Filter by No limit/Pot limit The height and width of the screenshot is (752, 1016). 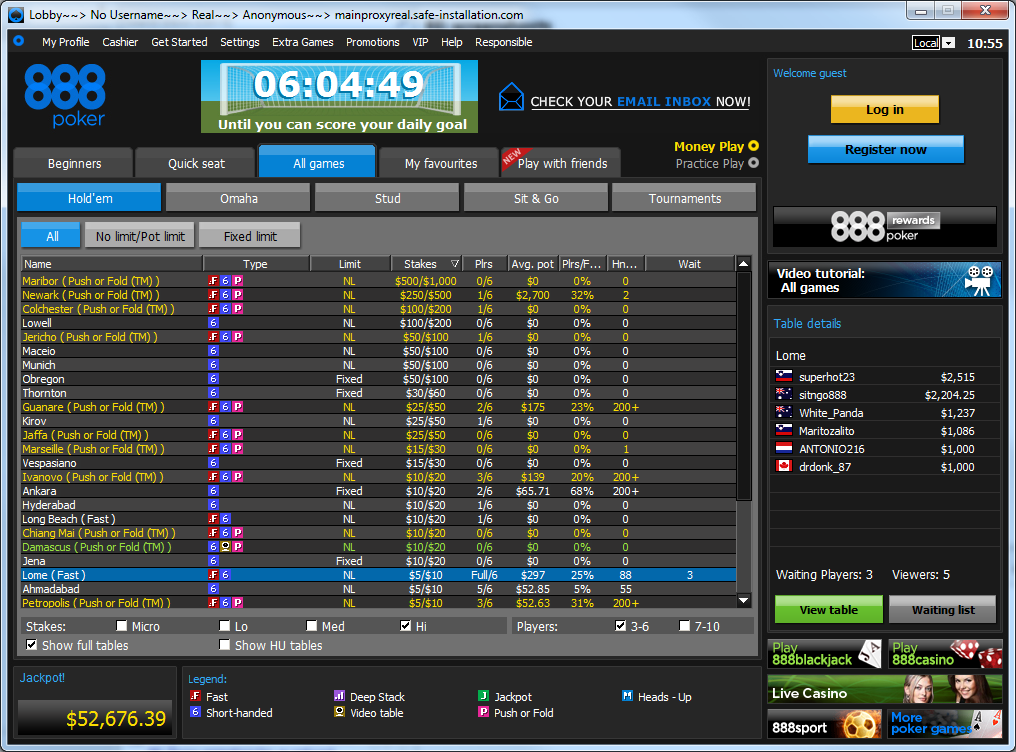point(140,236)
